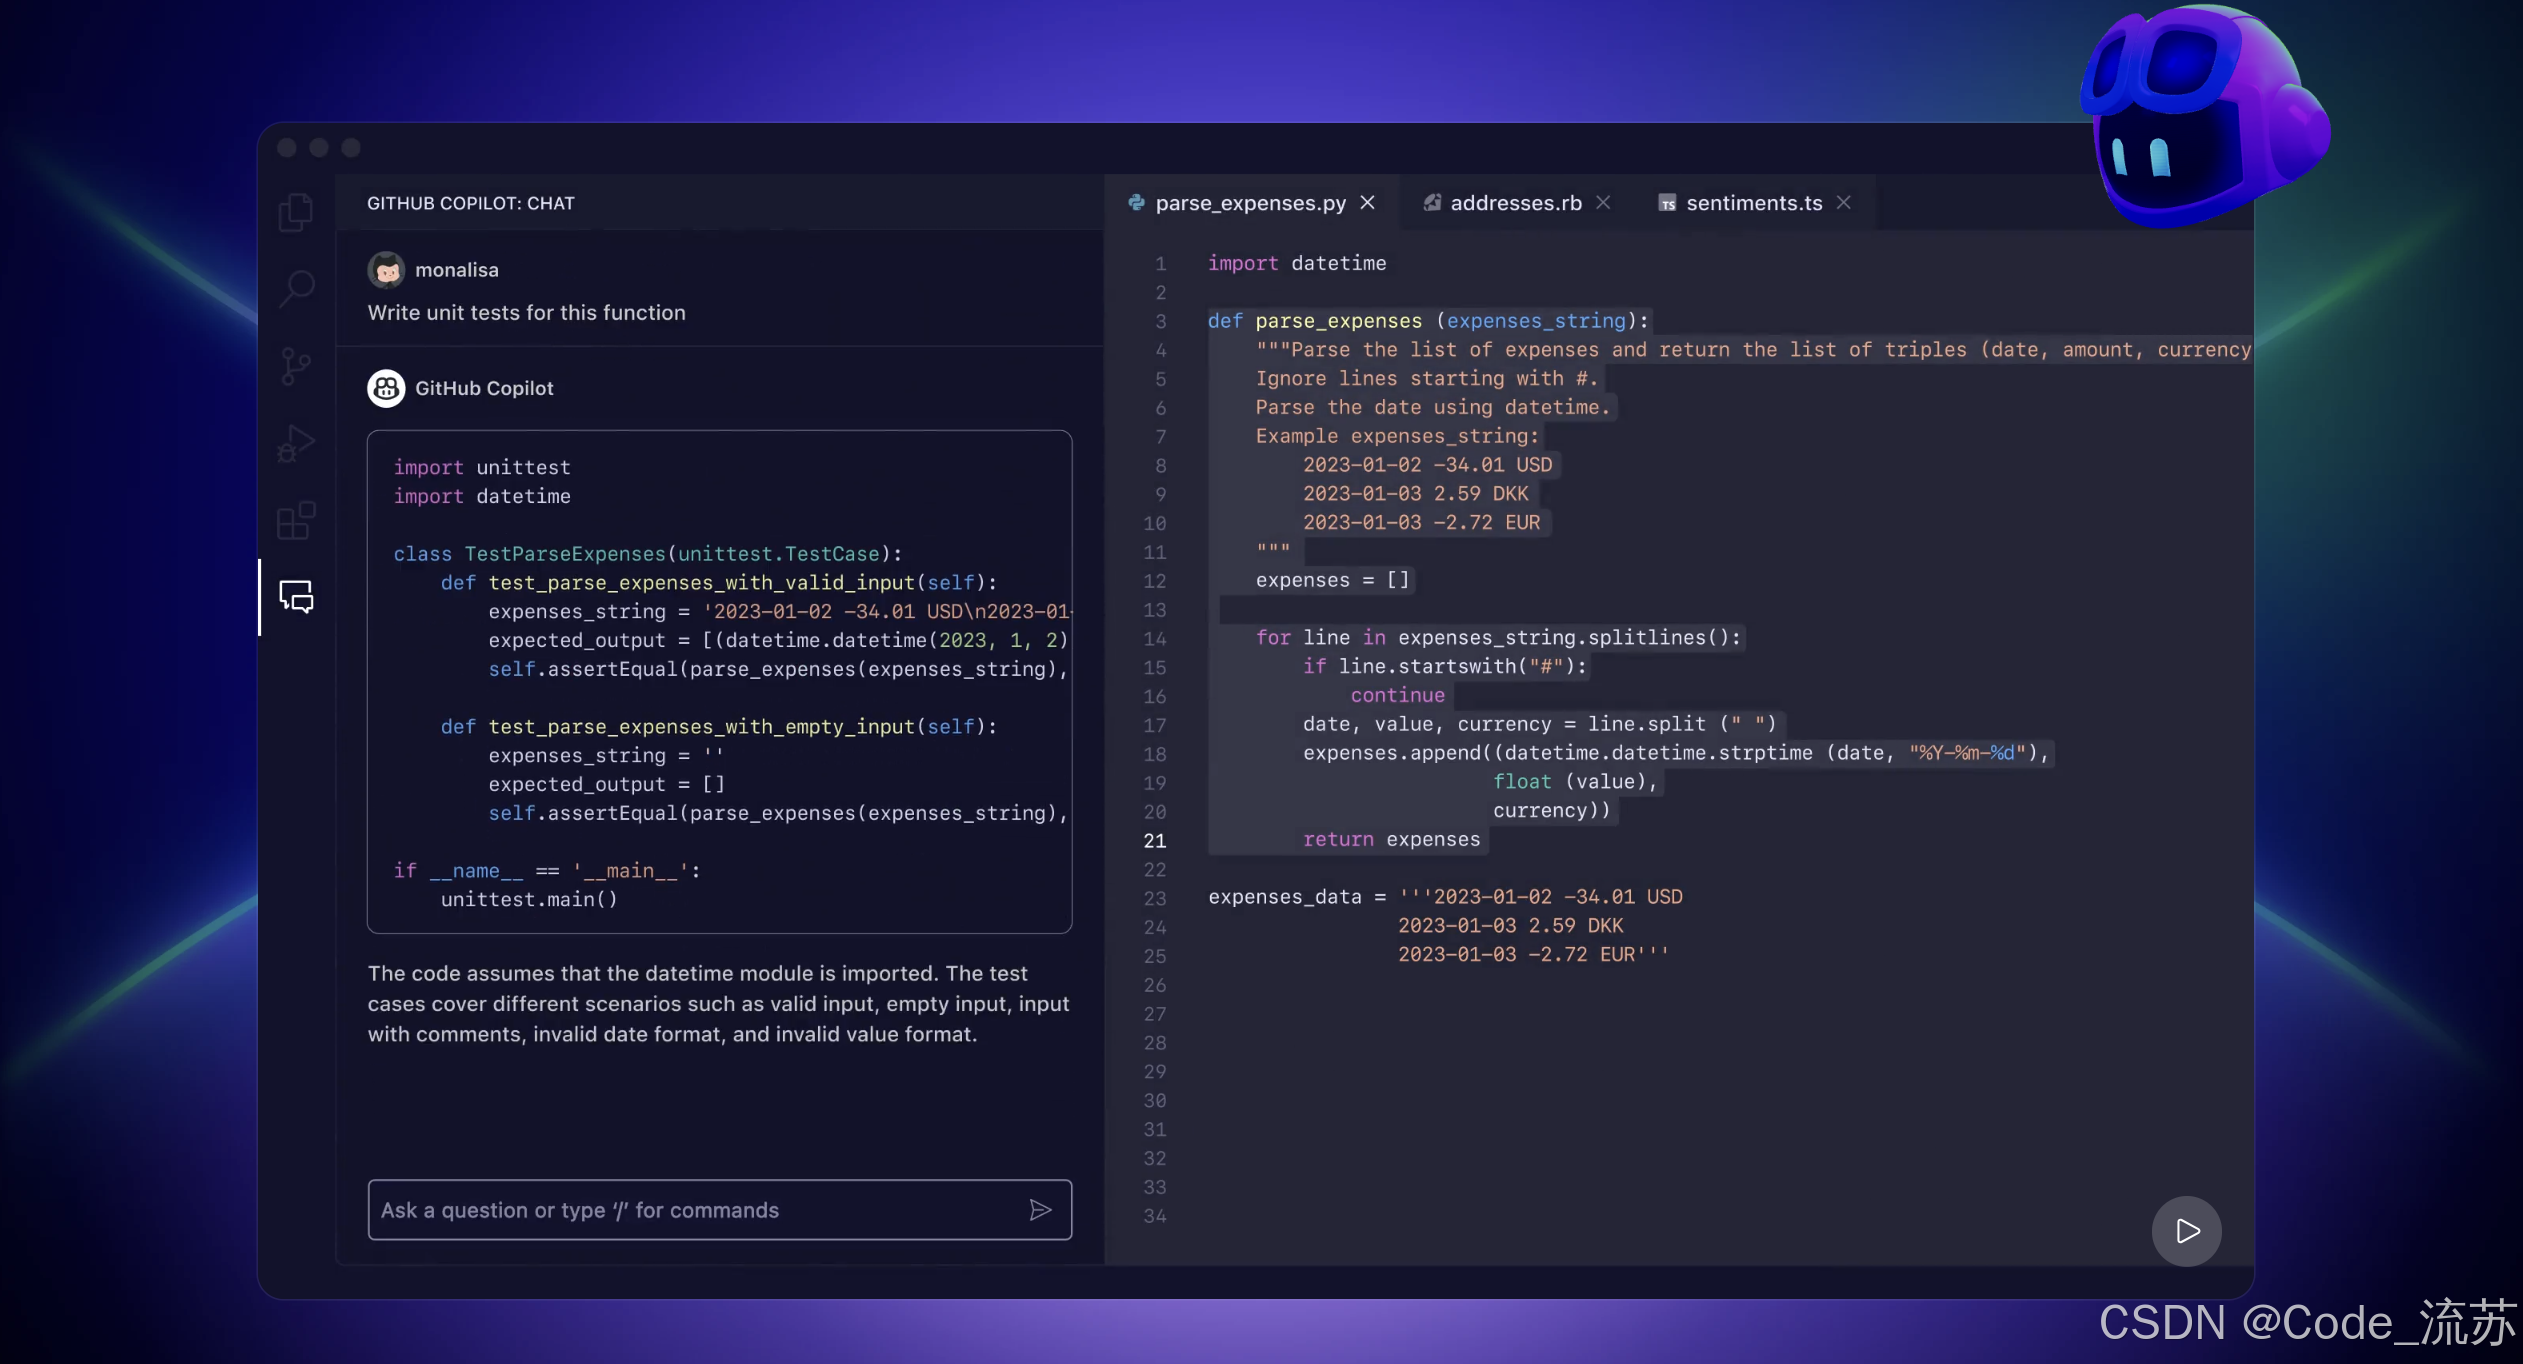
Task: Switch to the addresses.rb tab
Action: click(1515, 203)
